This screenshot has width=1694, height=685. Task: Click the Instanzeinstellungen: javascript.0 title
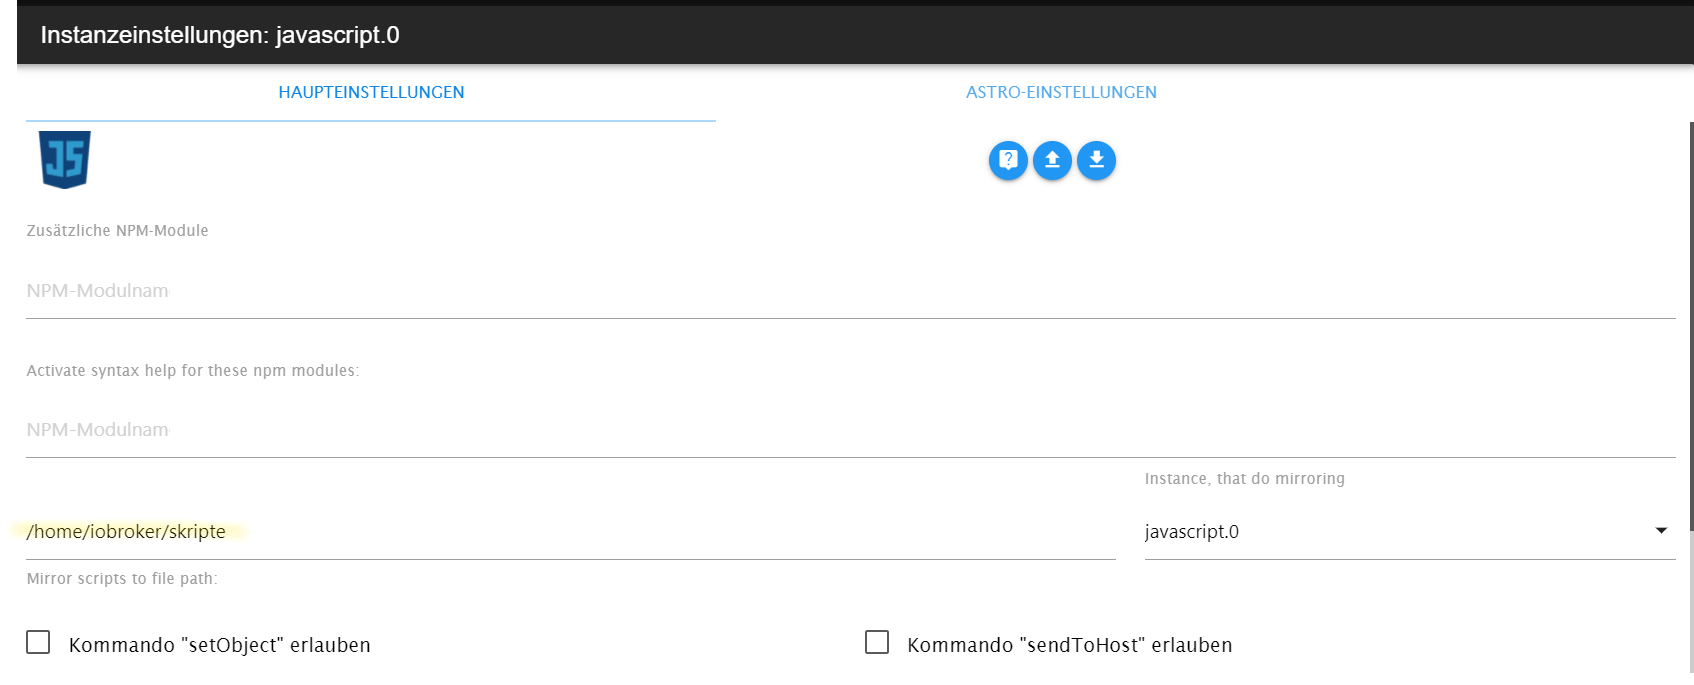pos(220,35)
